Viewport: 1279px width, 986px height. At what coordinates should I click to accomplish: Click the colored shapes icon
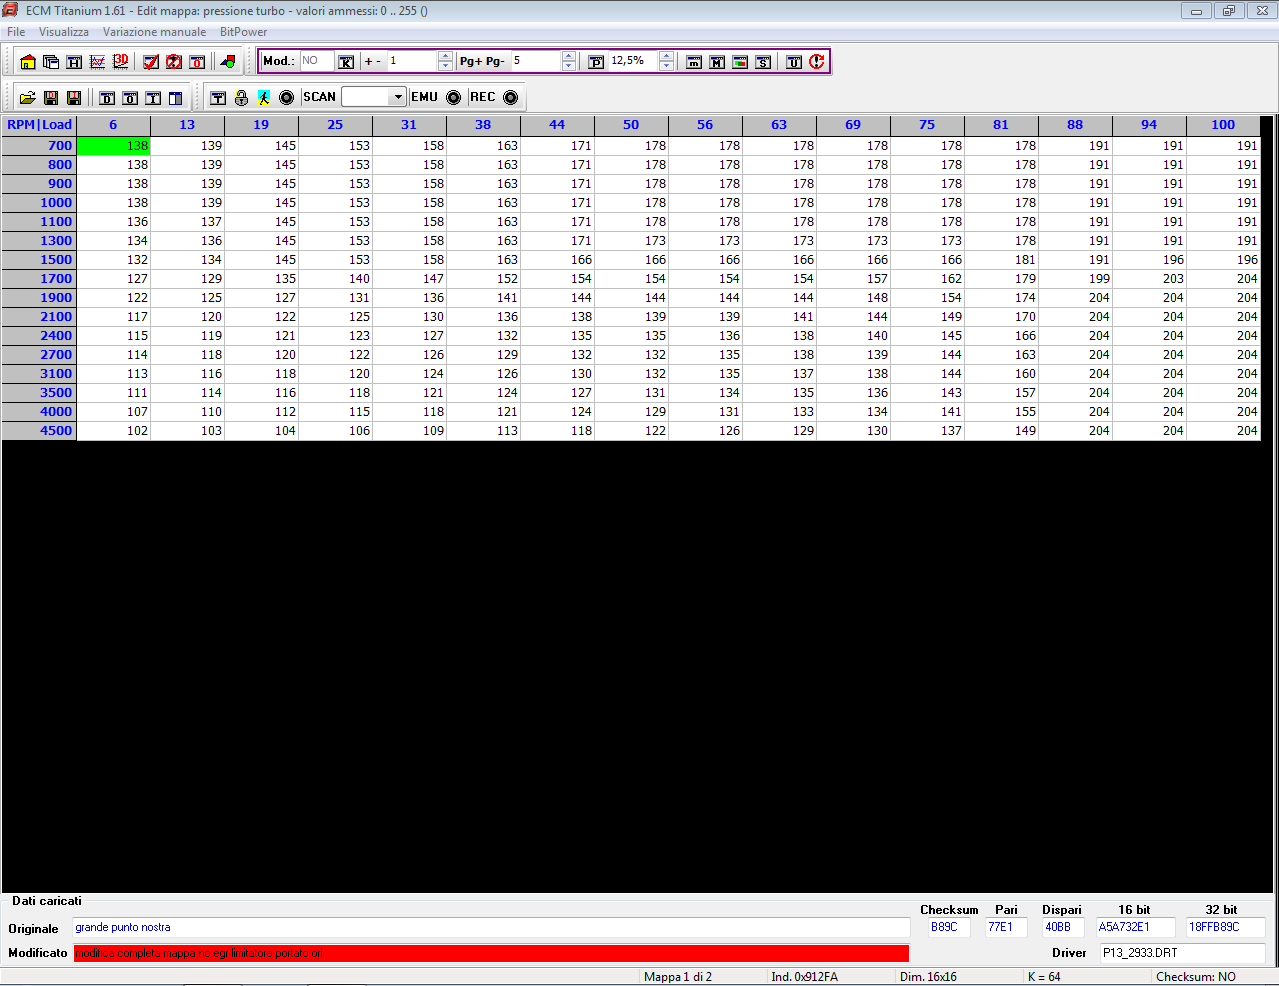click(x=228, y=62)
